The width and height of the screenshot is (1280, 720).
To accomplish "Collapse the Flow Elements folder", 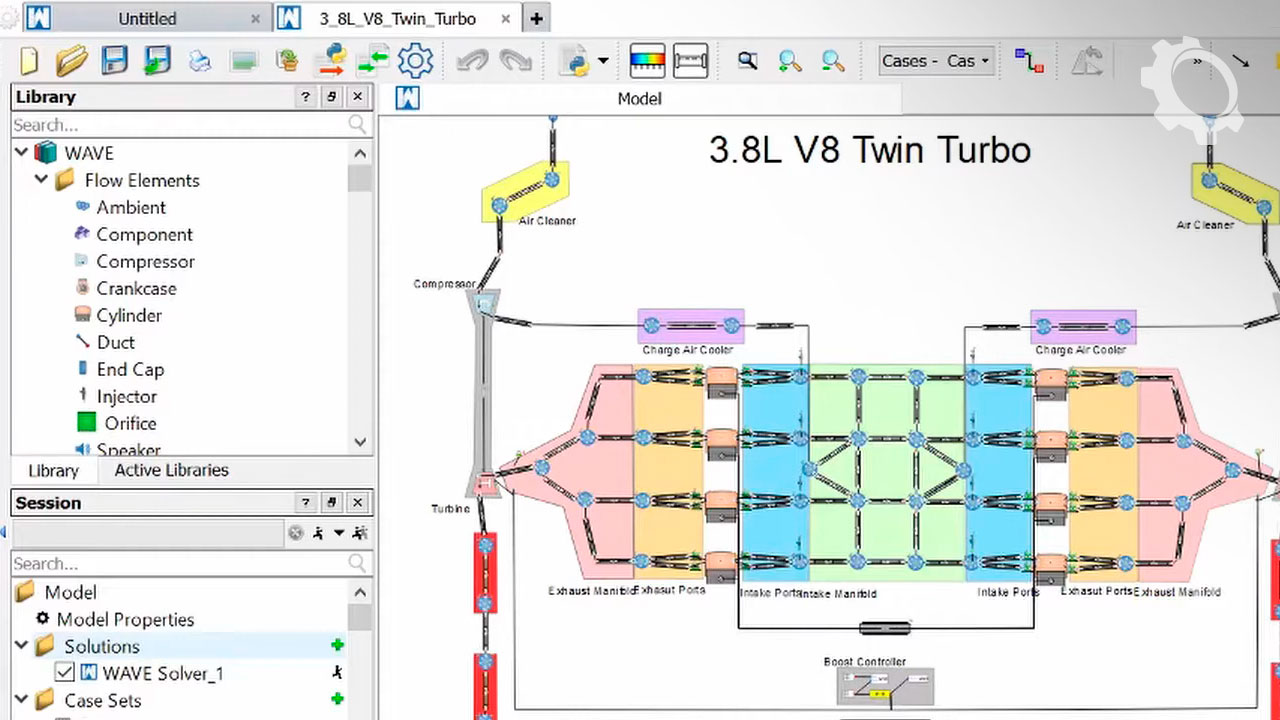I will coord(41,180).
